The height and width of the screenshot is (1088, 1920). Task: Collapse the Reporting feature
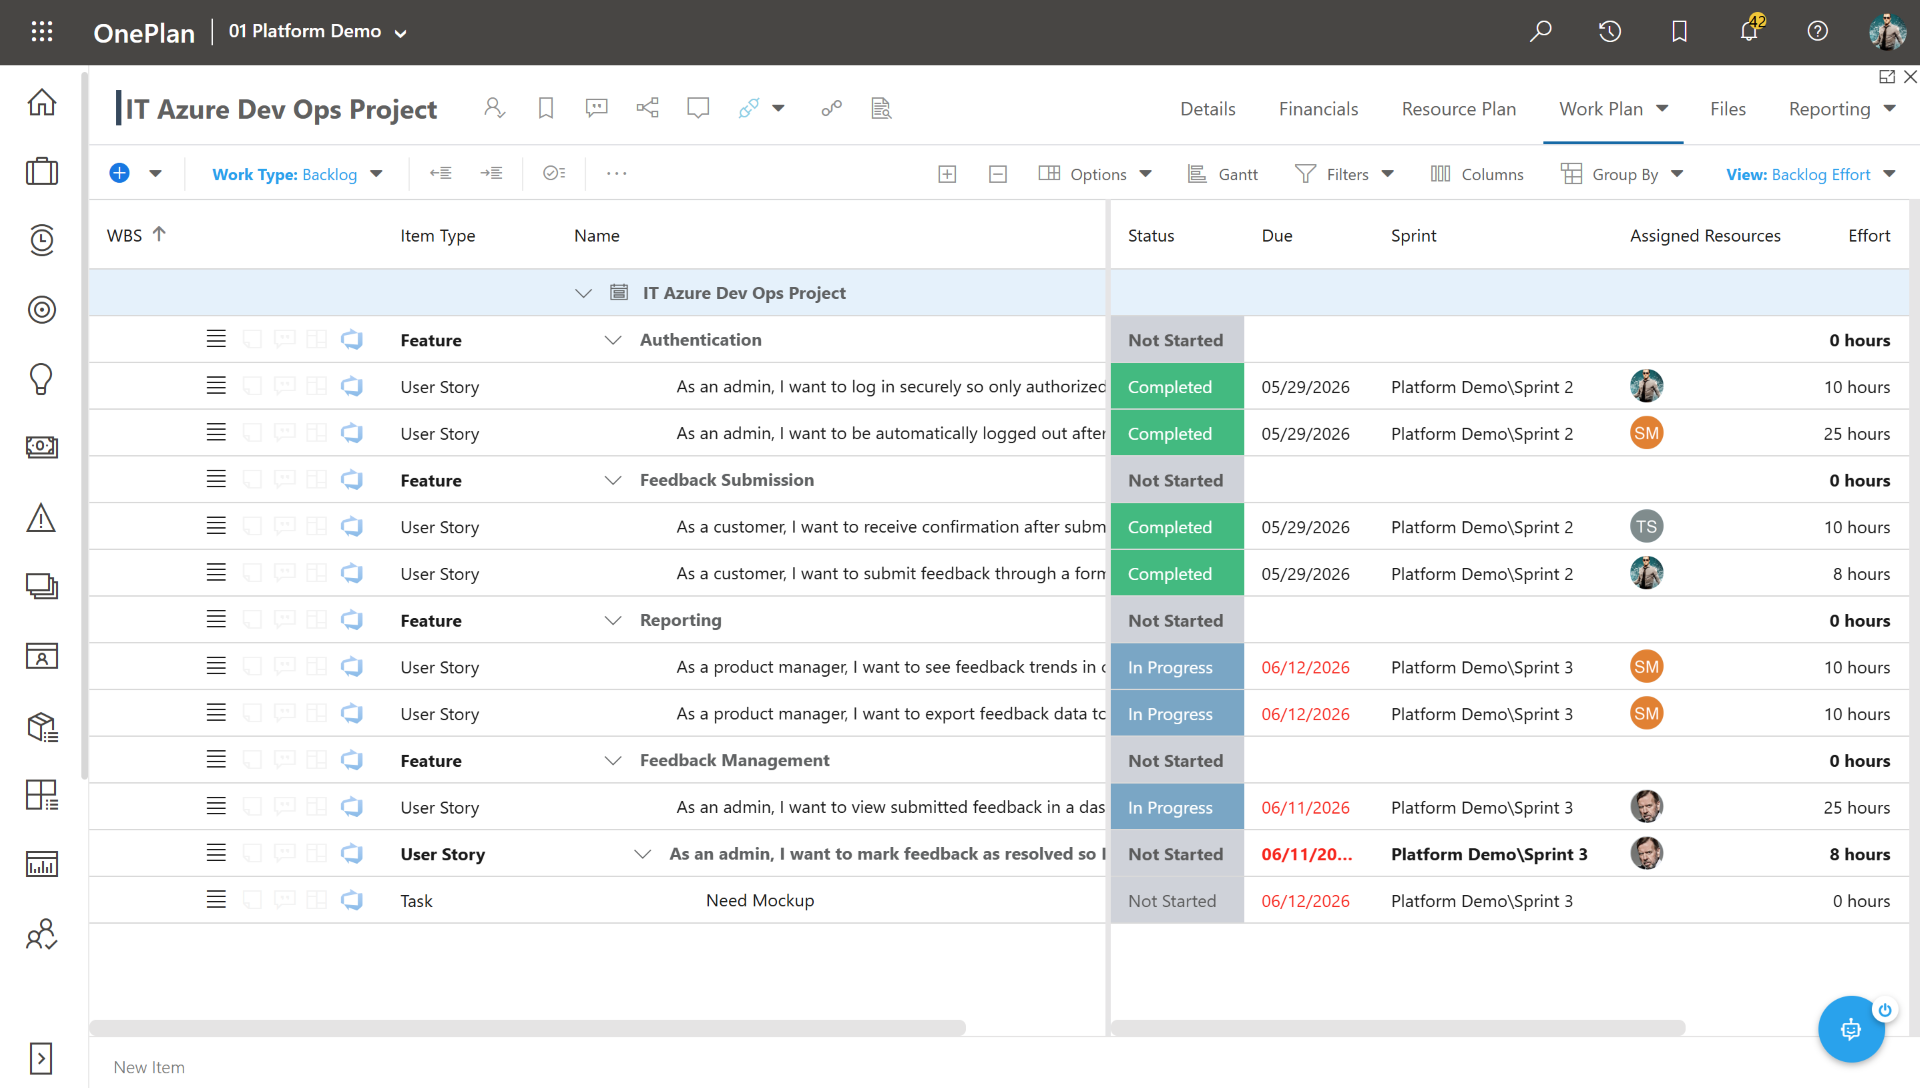pos(613,620)
